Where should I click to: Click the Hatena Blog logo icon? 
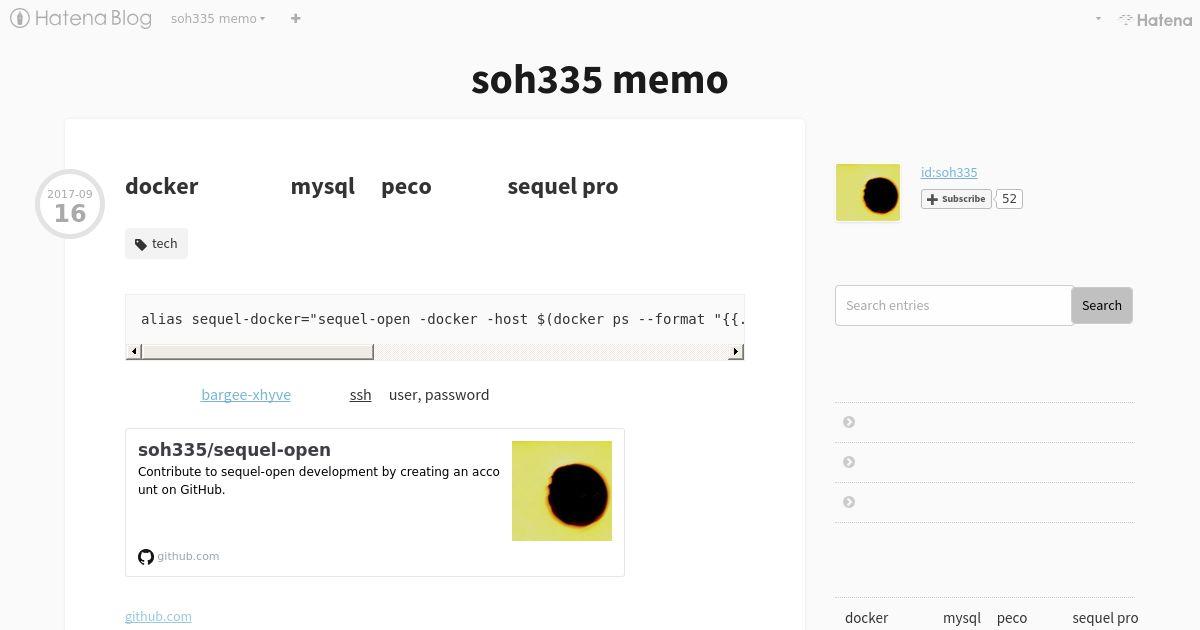point(19,18)
